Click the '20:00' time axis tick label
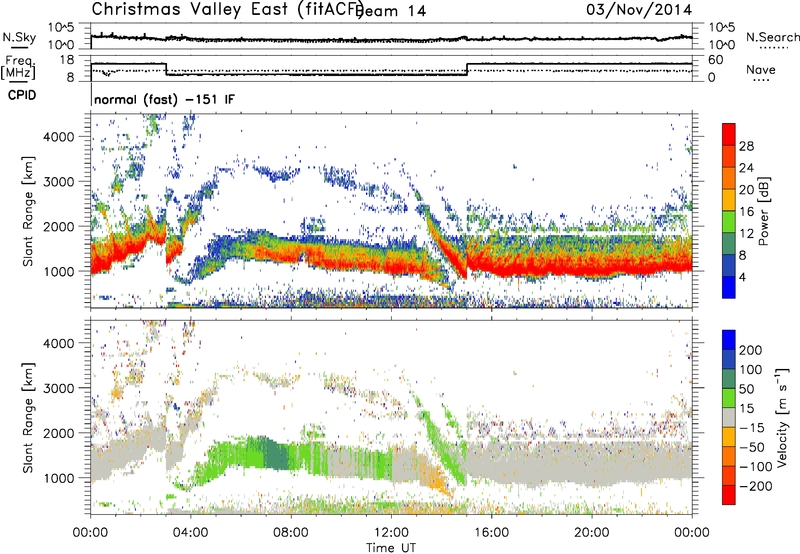Image resolution: width=800 pixels, height=554 pixels. (592, 533)
